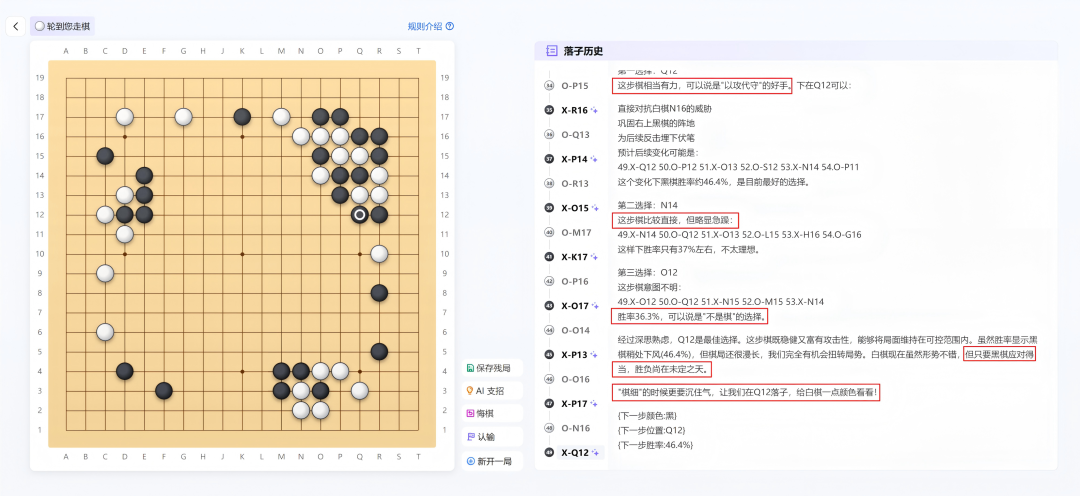Click the back arrow icon
The image size is (1080, 496).
(15, 26)
